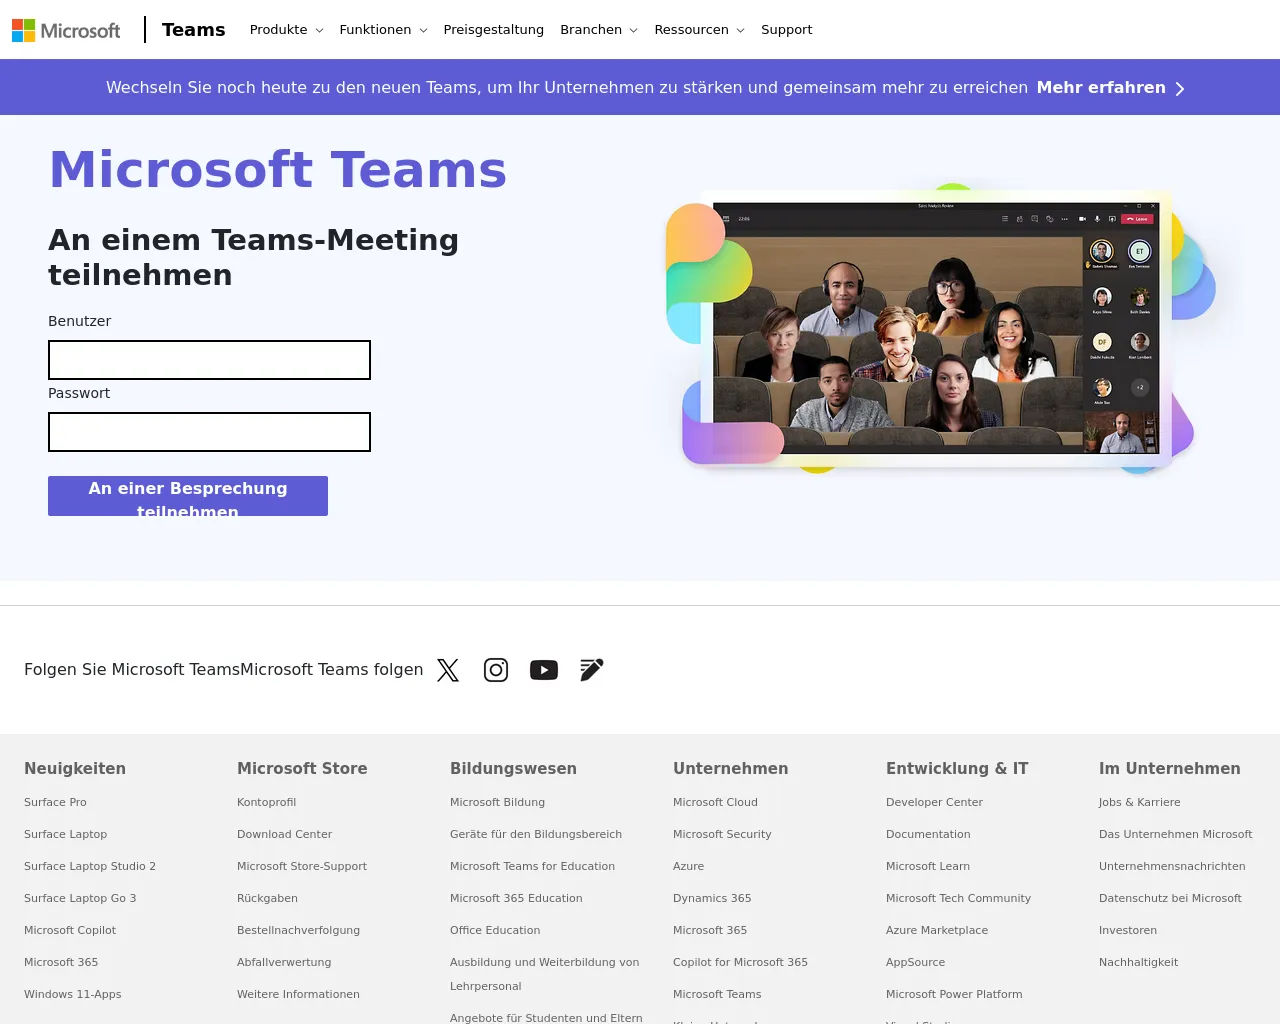This screenshot has height=1024, width=1280.
Task: Open Microsoft 365 Education link
Action: [516, 898]
